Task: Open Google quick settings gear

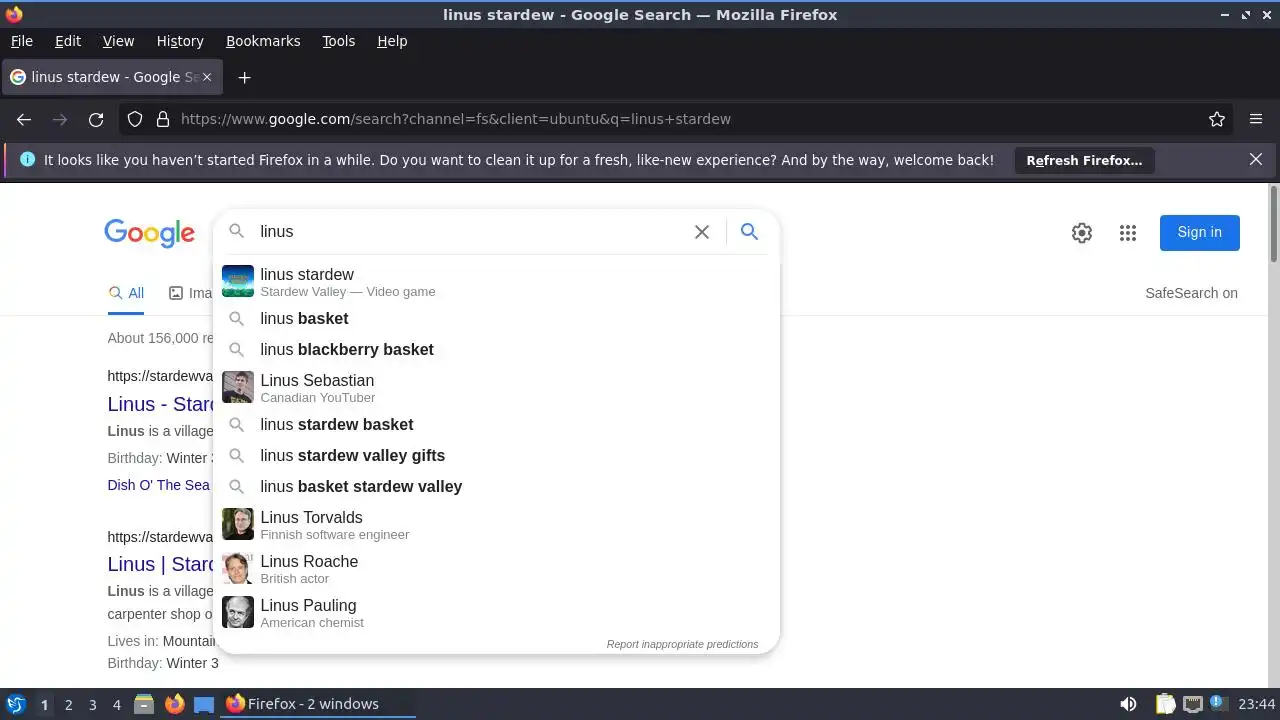Action: pyautogui.click(x=1082, y=233)
